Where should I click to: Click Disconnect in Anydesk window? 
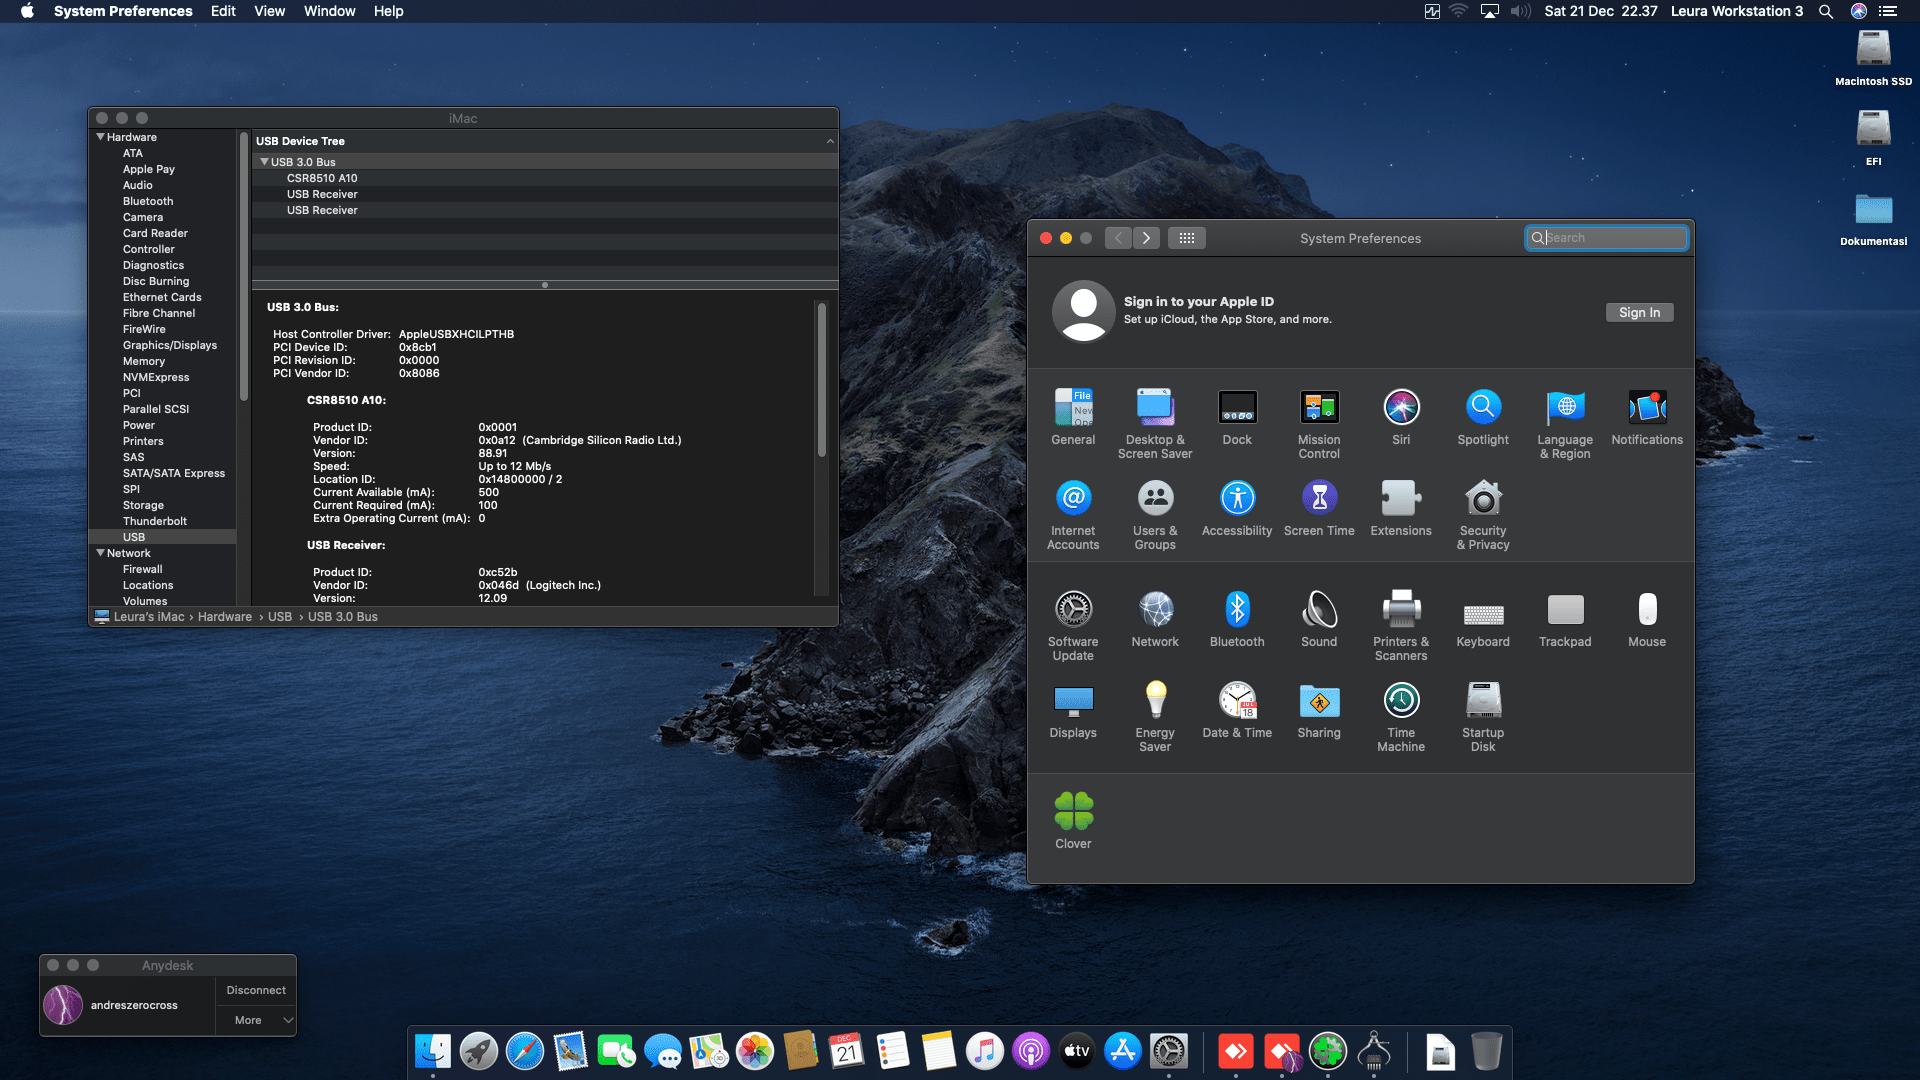point(256,990)
